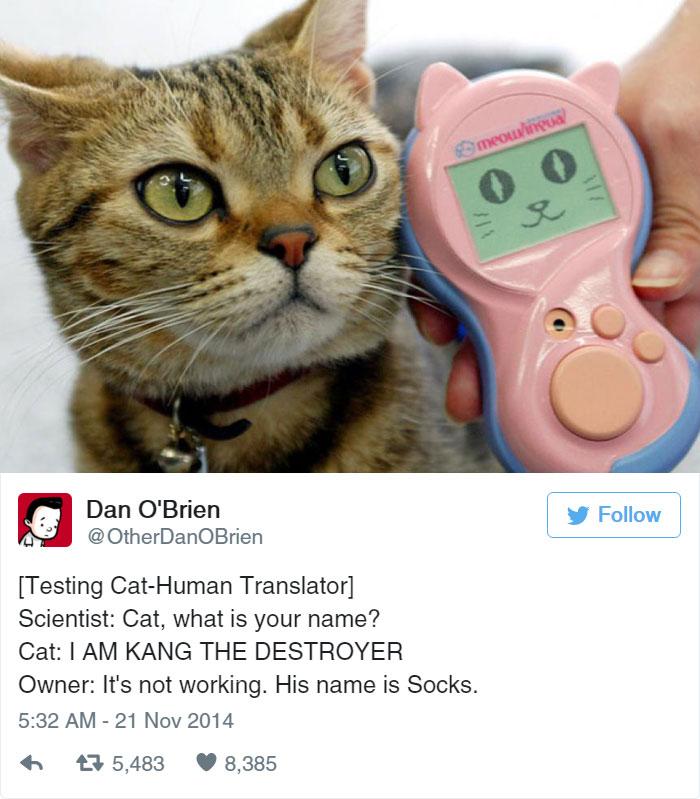Click the "[Testing Cat-Human Translator]" text line
Screen dimensions: 700x799
coord(186,585)
